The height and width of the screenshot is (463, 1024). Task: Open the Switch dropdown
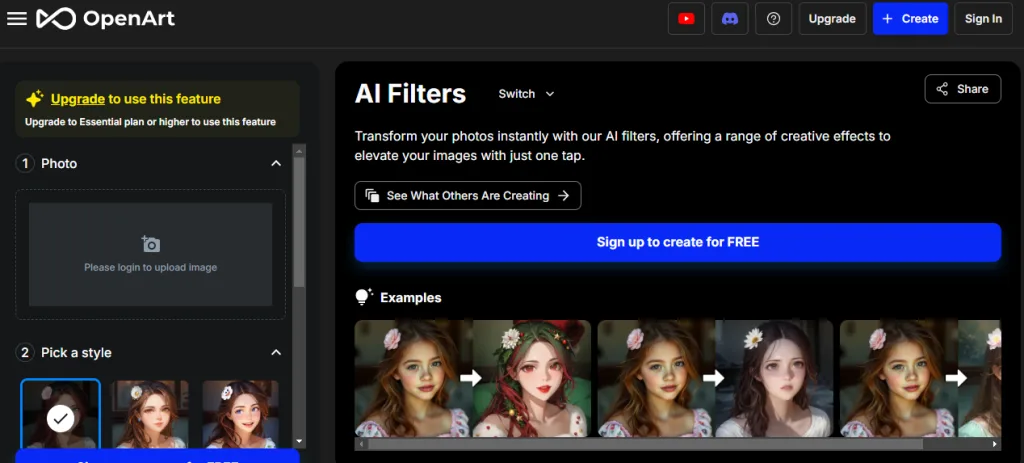526,94
